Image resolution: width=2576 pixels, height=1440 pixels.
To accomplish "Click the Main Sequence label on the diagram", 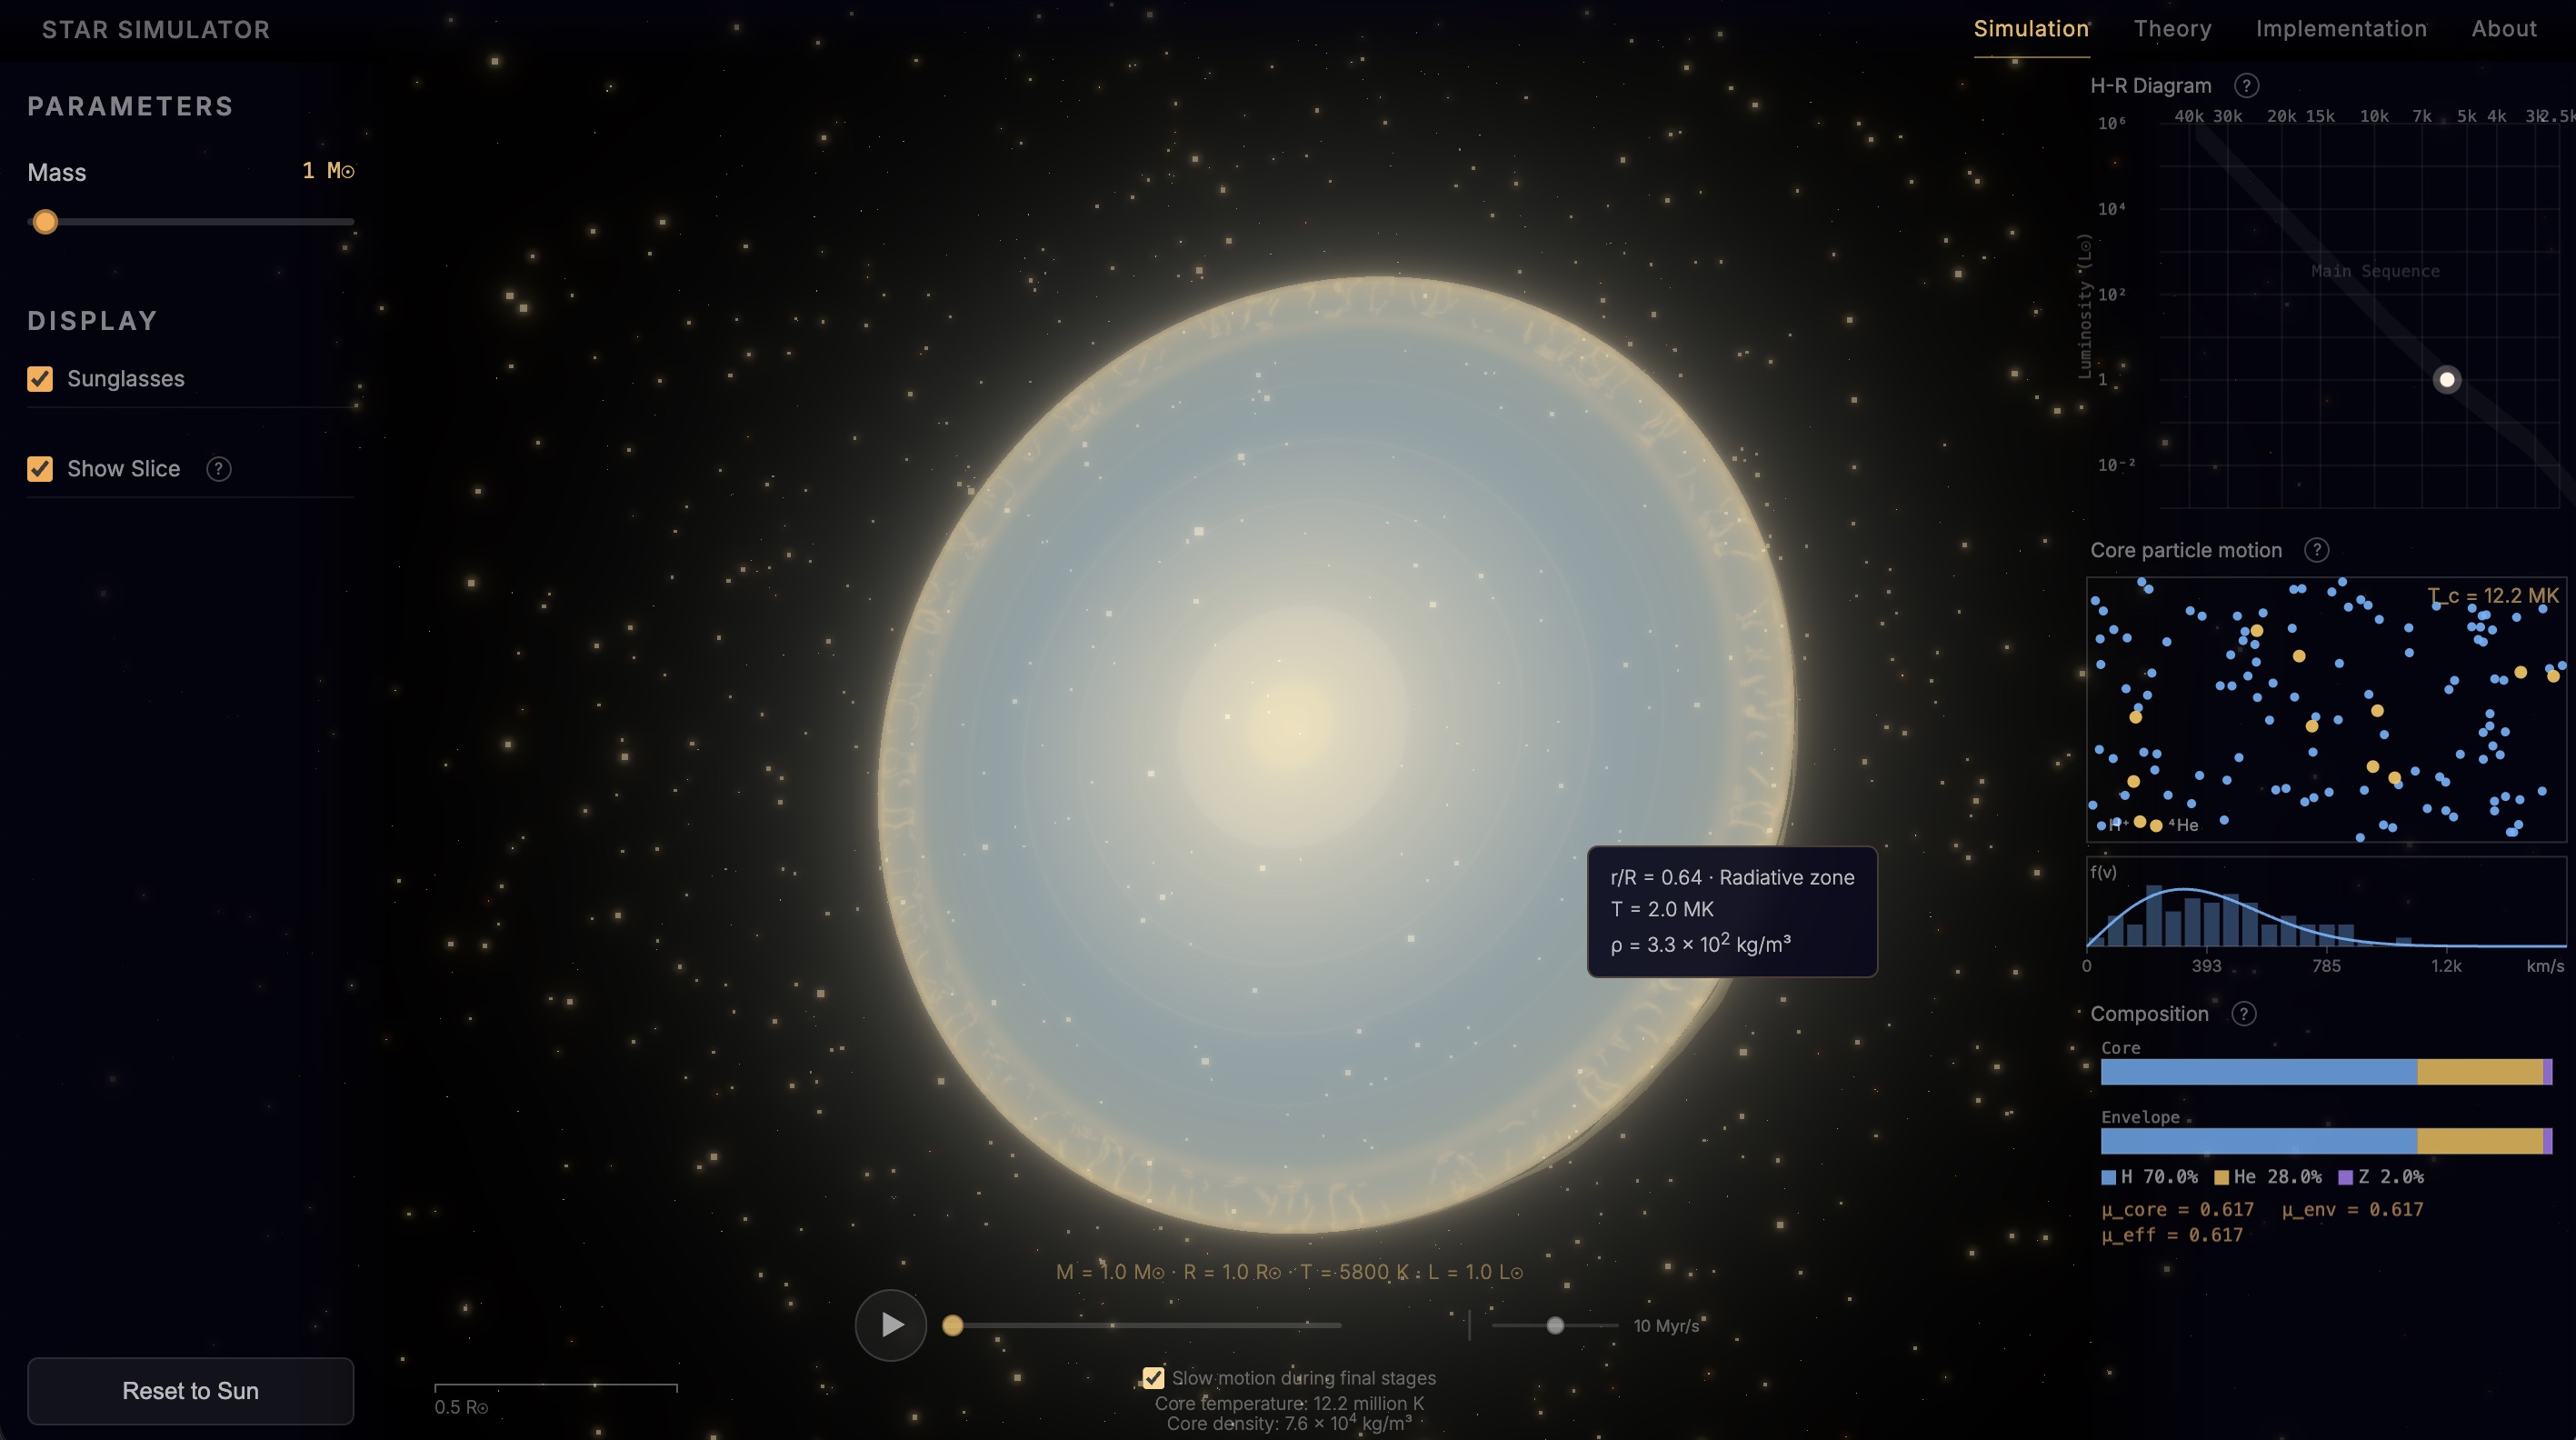I will [x=2375, y=270].
